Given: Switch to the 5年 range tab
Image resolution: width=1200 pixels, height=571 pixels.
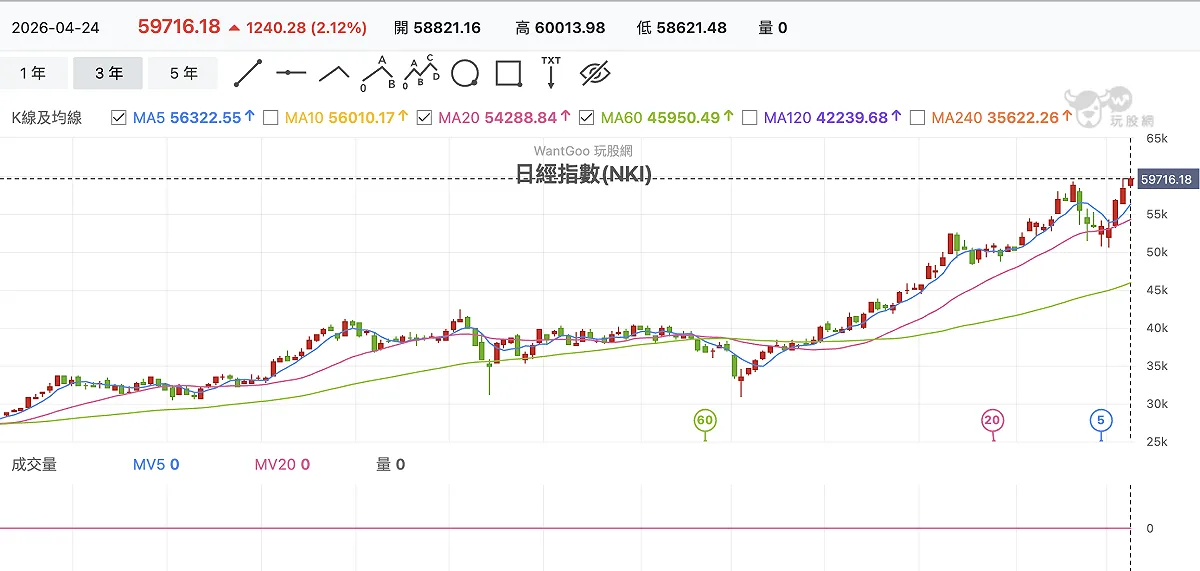Looking at the screenshot, I should 184,73.
